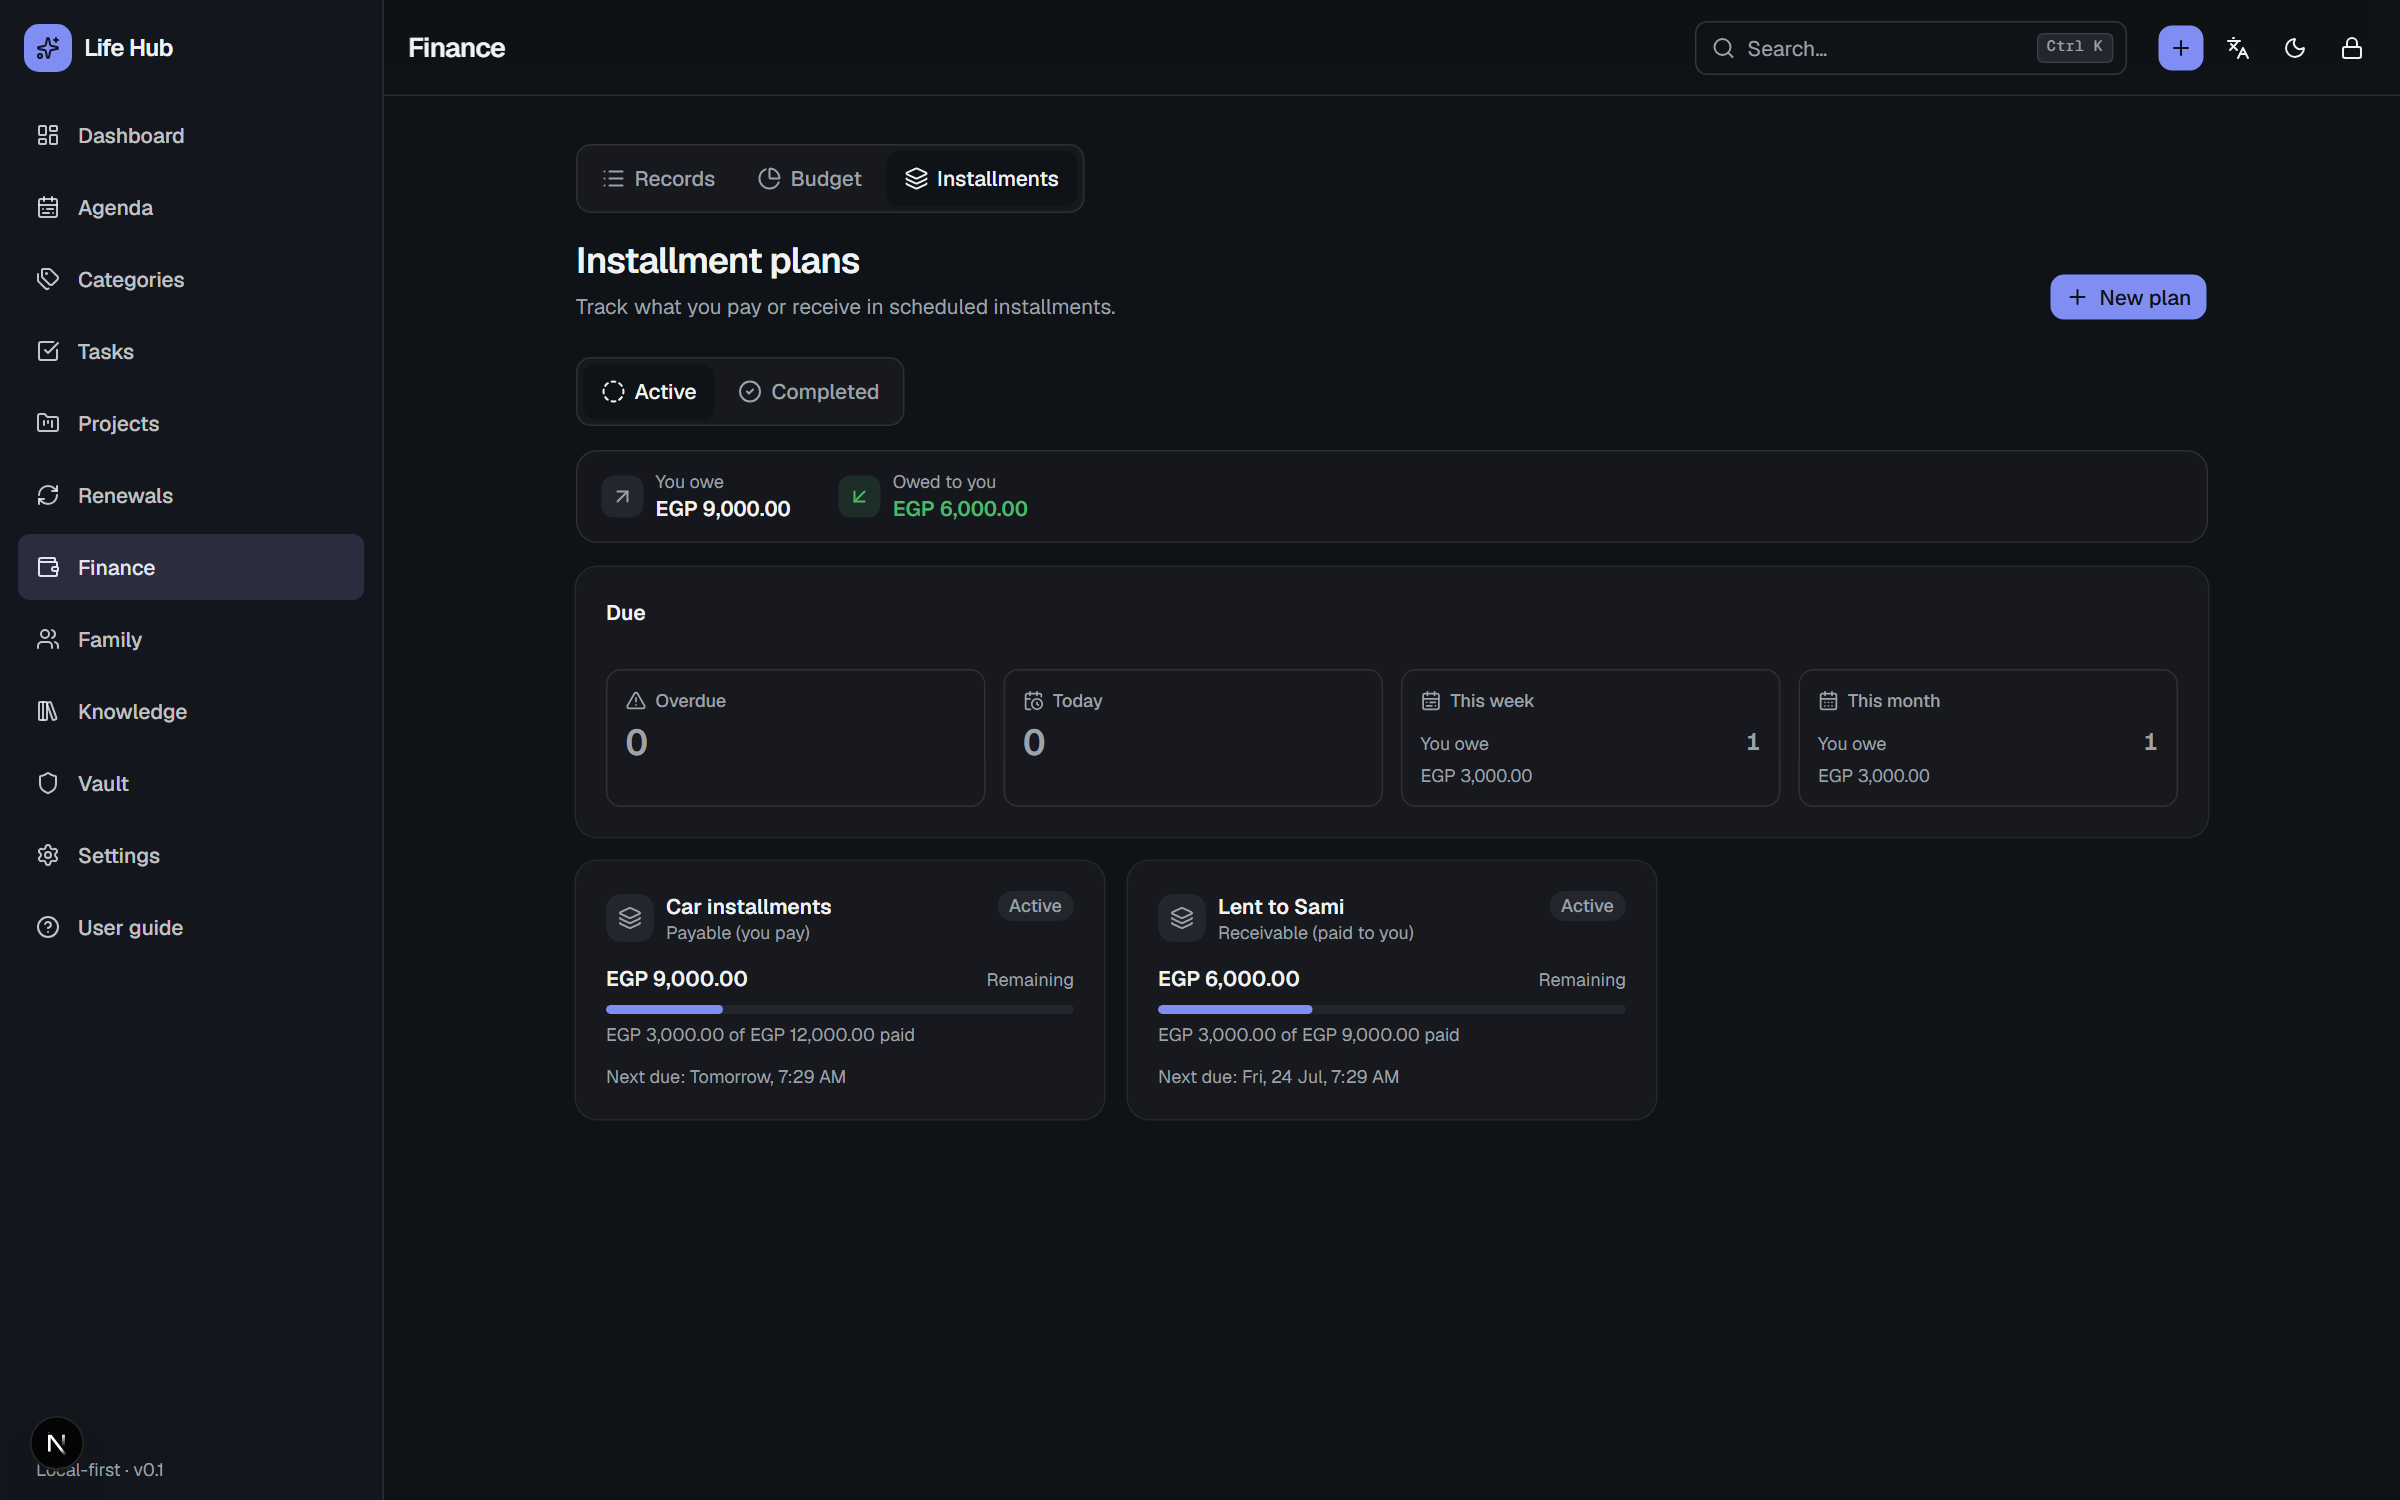Screen dimensions: 2400x1500
Task: Open Renewals from the sidebar
Action: [x=191, y=495]
